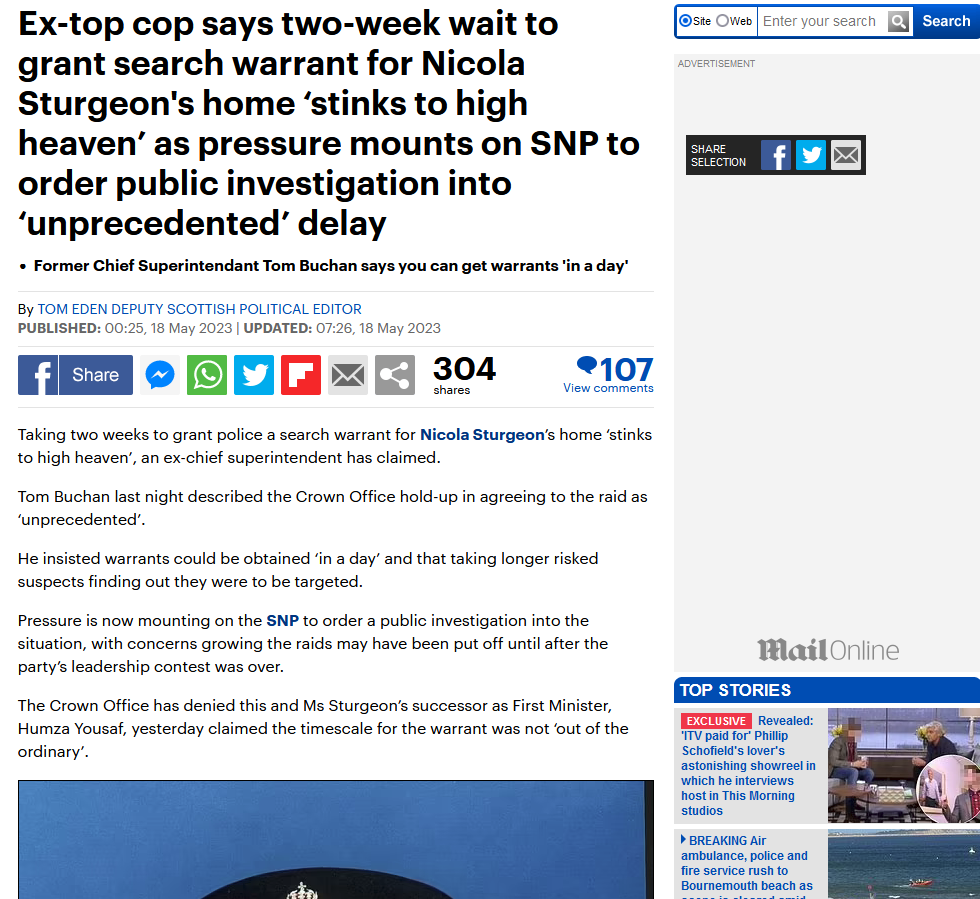Open Tom Eden author byline link
This screenshot has width=980, height=899.
(x=199, y=309)
